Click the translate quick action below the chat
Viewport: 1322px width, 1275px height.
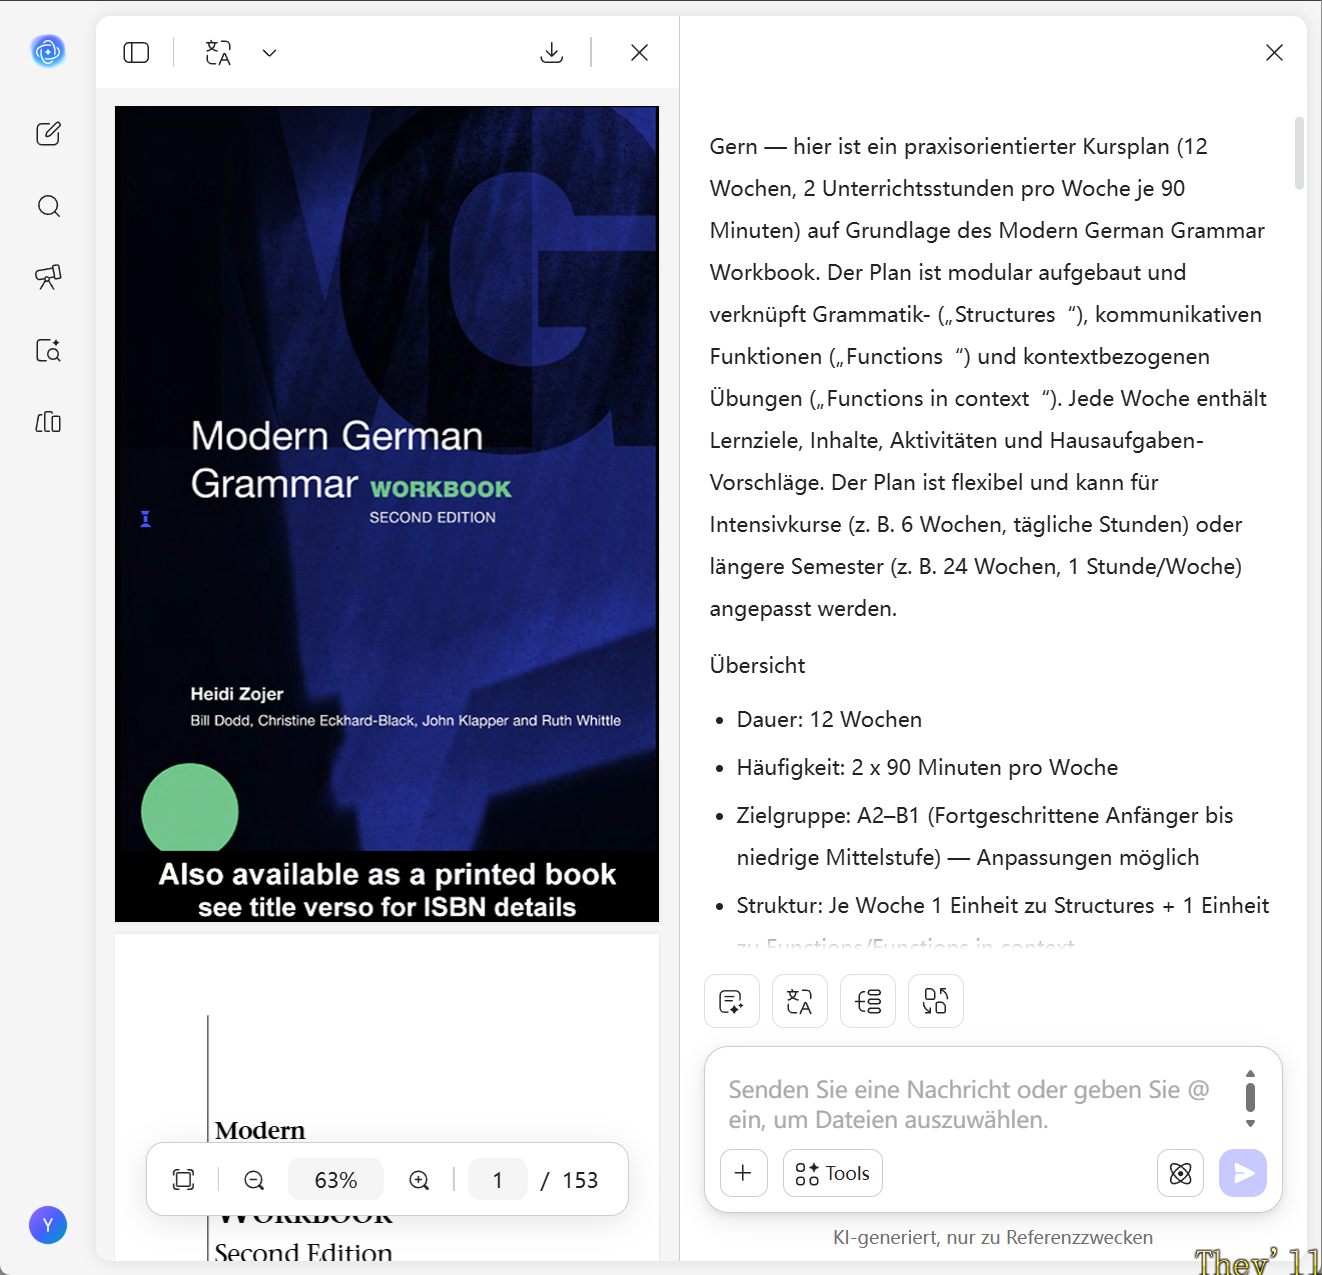tap(800, 1001)
